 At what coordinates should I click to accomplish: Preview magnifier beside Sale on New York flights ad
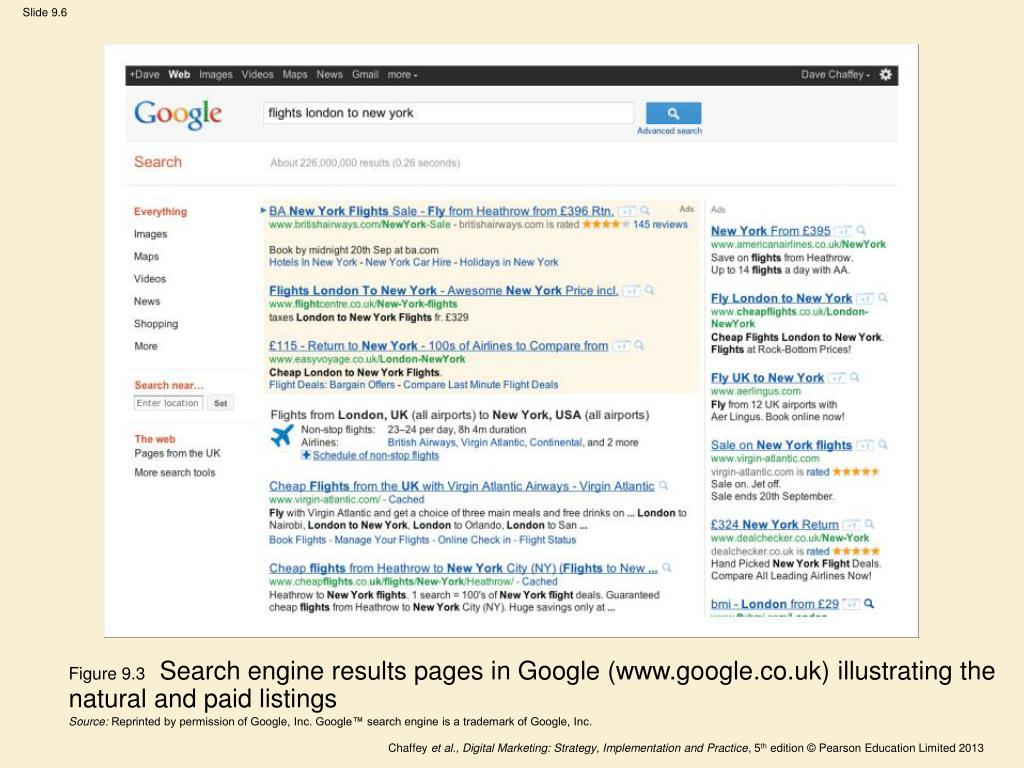pos(882,445)
